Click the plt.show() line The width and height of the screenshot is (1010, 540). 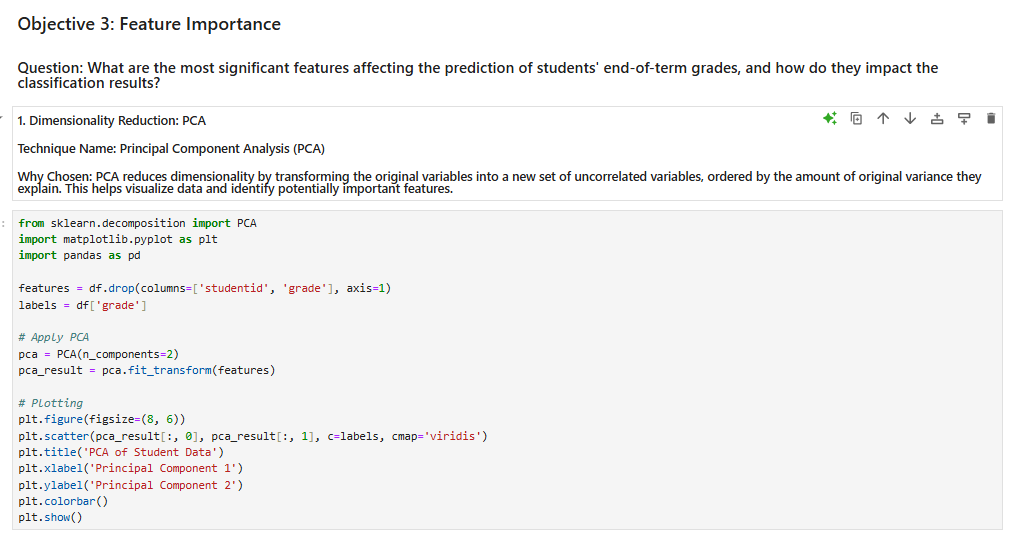(50, 517)
